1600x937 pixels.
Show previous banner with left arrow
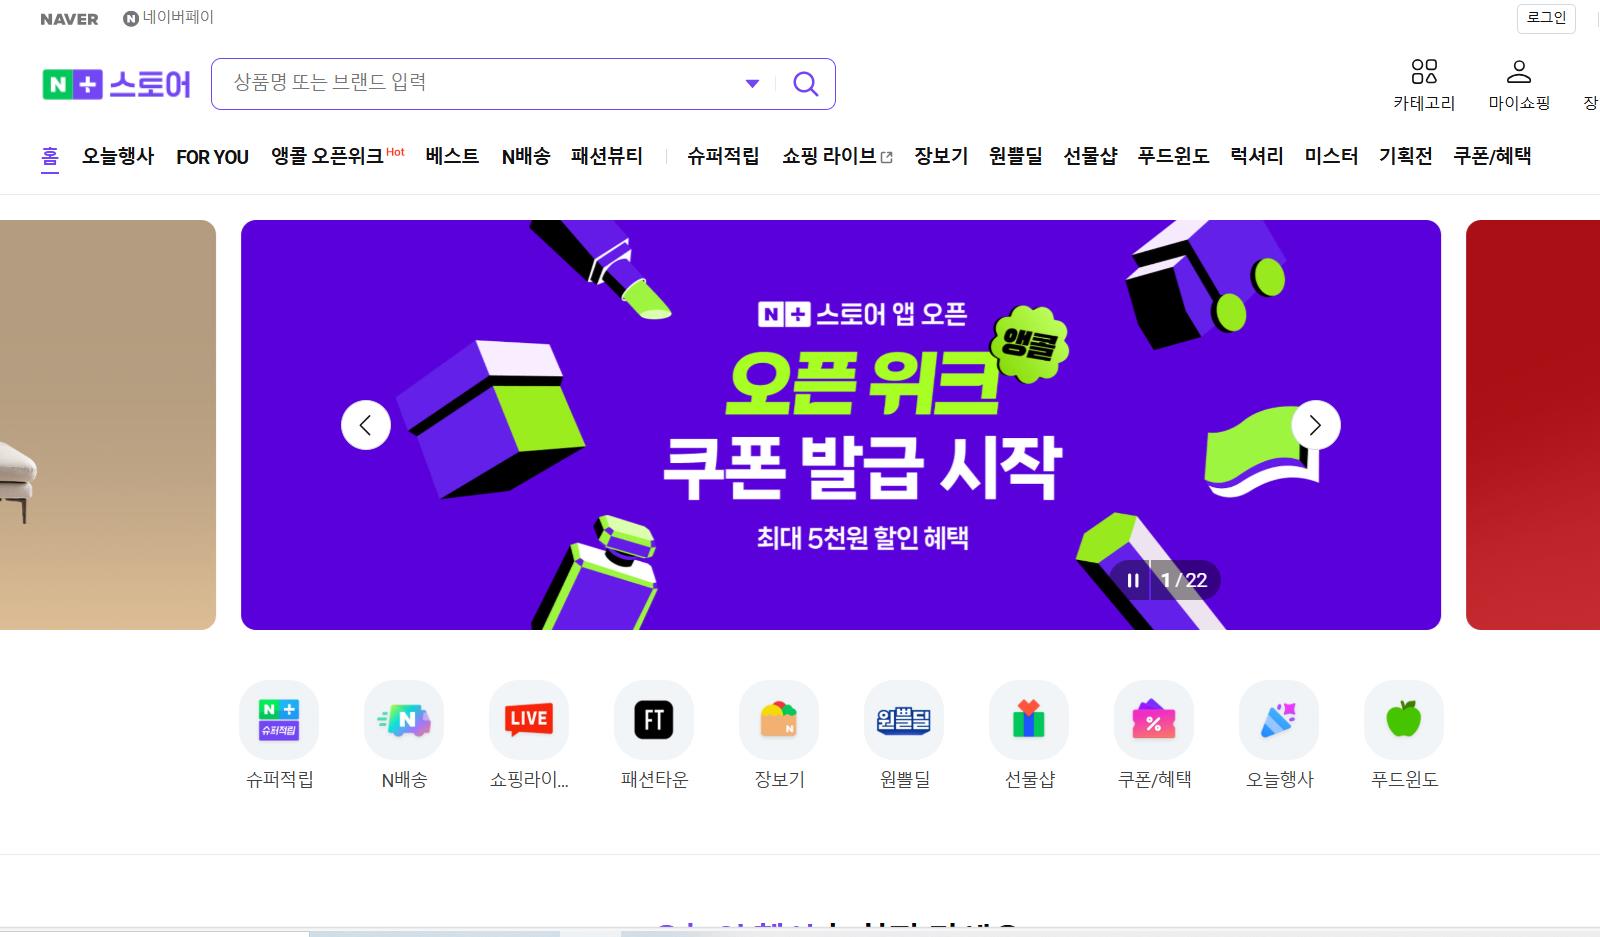pos(366,425)
